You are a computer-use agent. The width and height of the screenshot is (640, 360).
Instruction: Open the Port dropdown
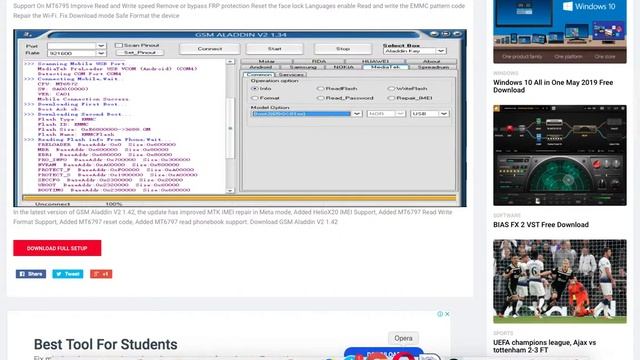(101, 46)
